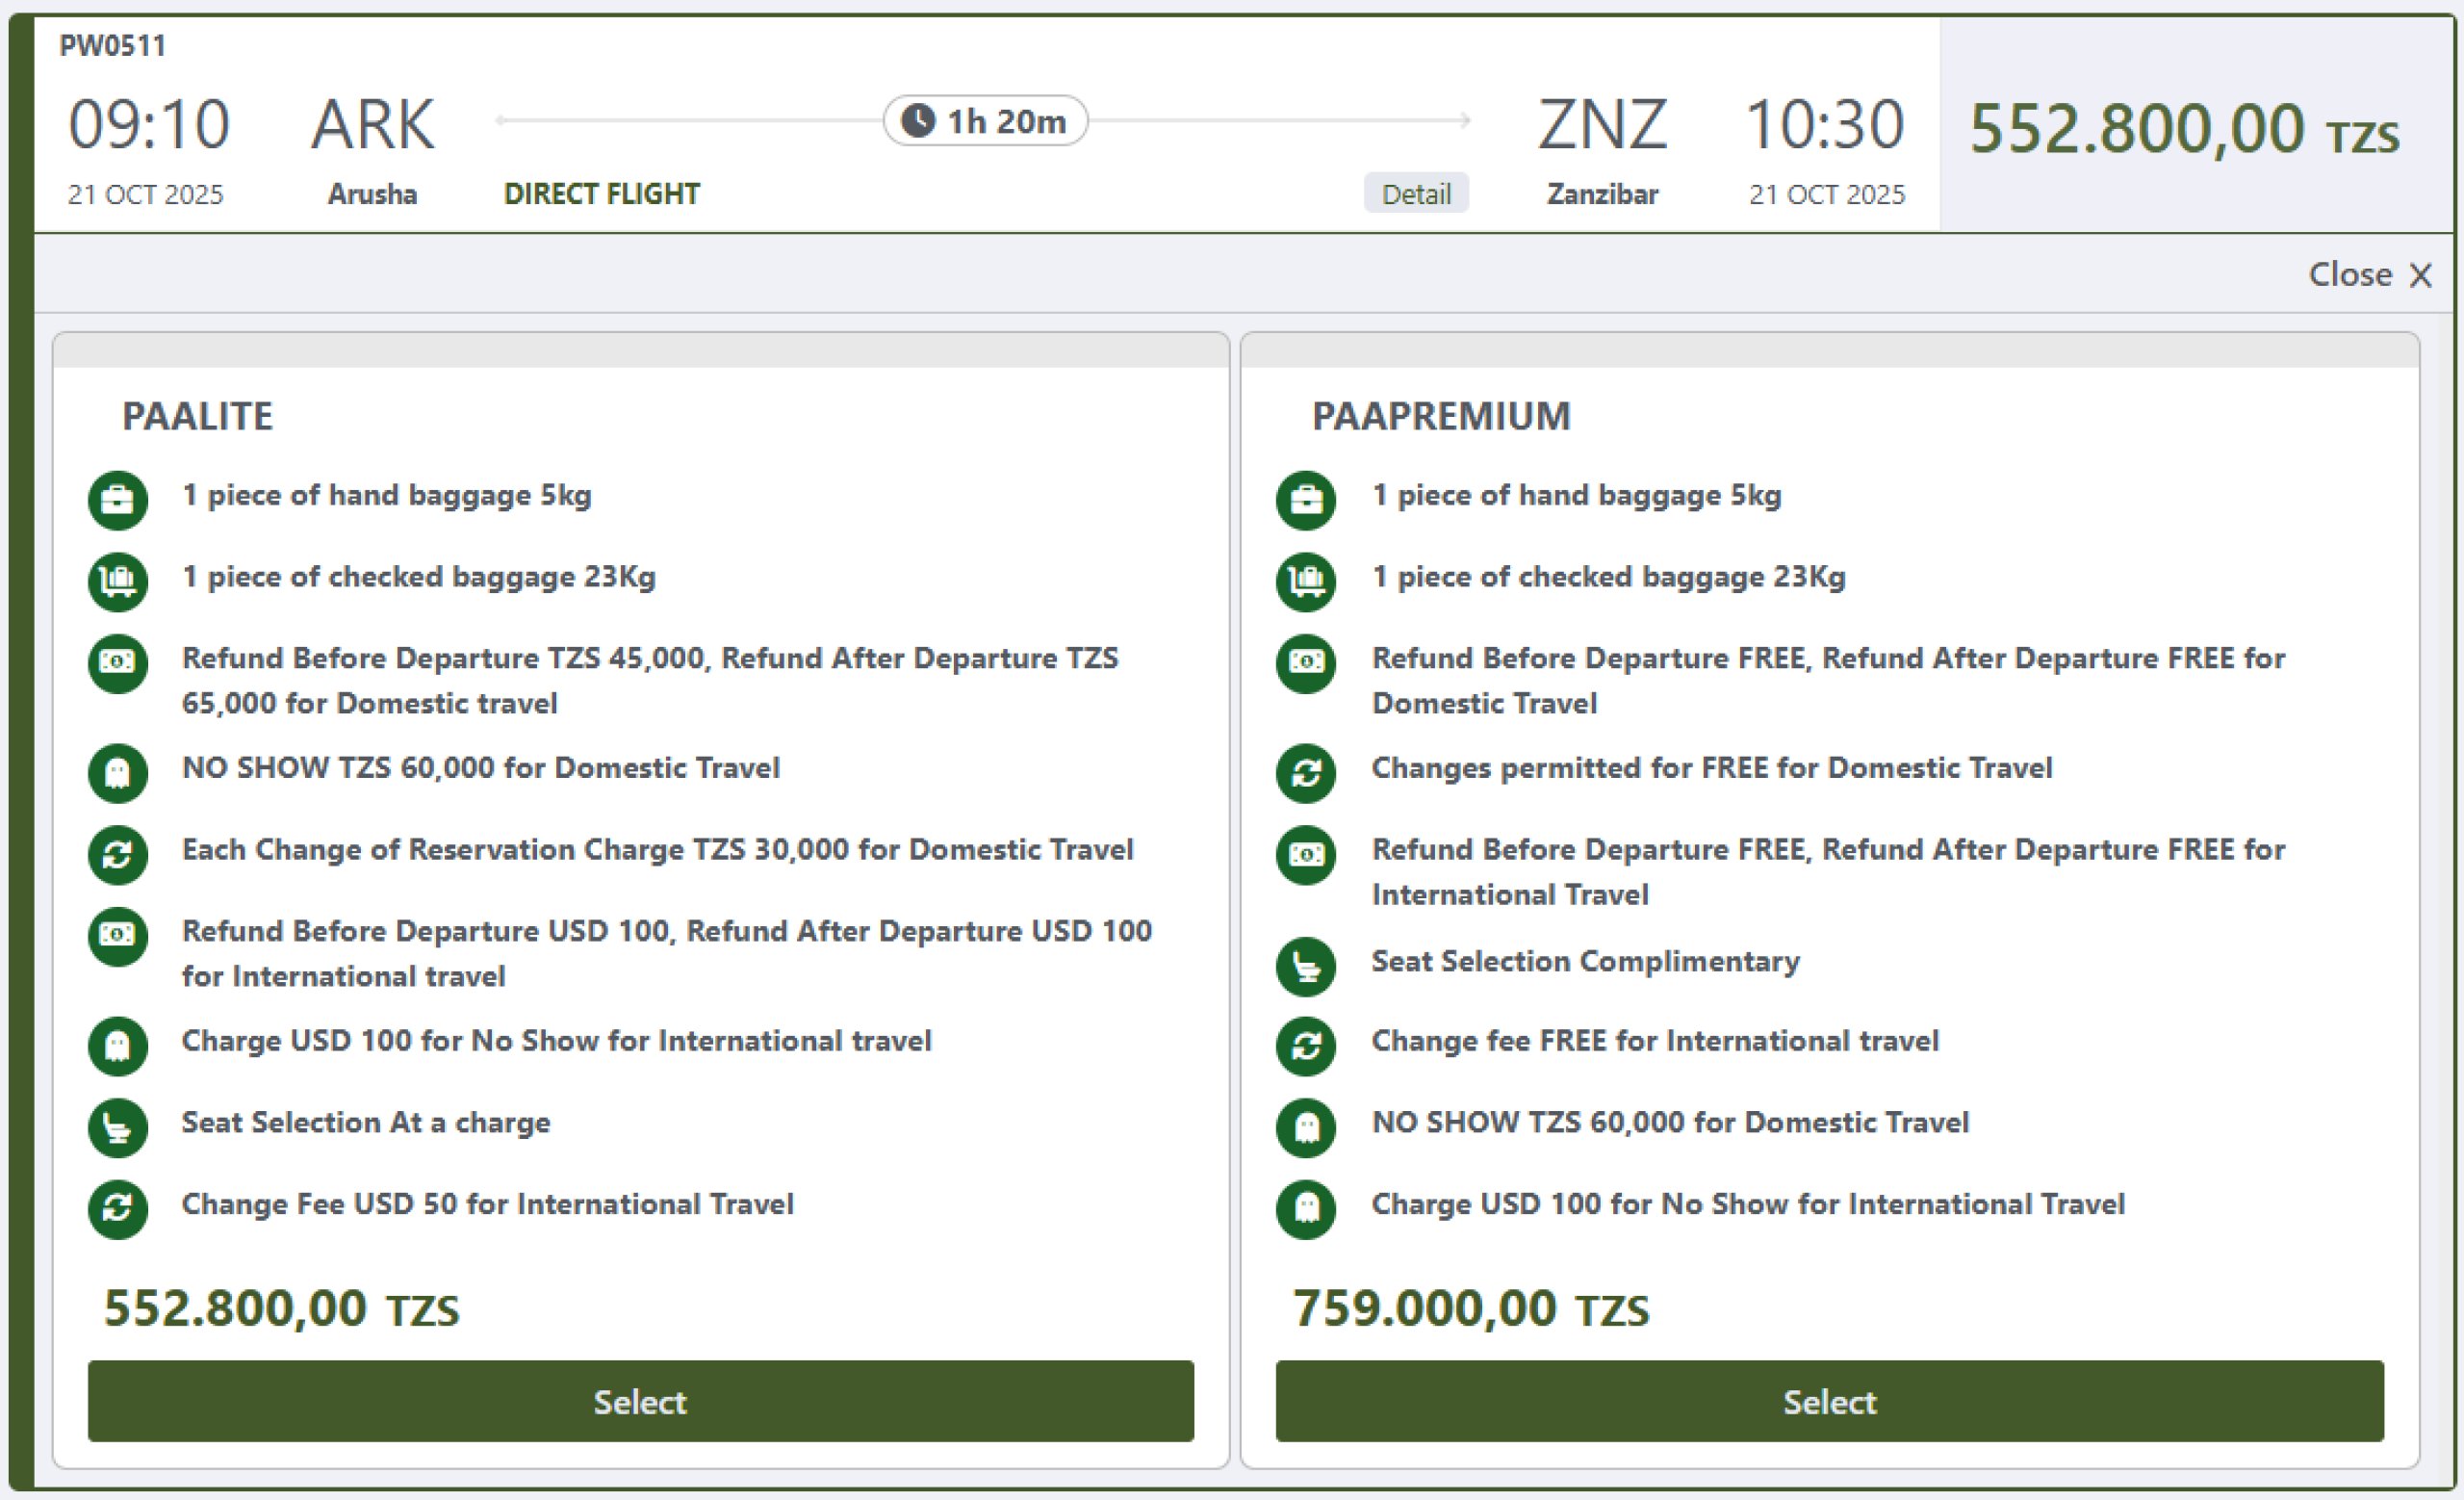The height and width of the screenshot is (1500, 2464).
Task: Click the 1h 20m duration badge
Action: 985,121
